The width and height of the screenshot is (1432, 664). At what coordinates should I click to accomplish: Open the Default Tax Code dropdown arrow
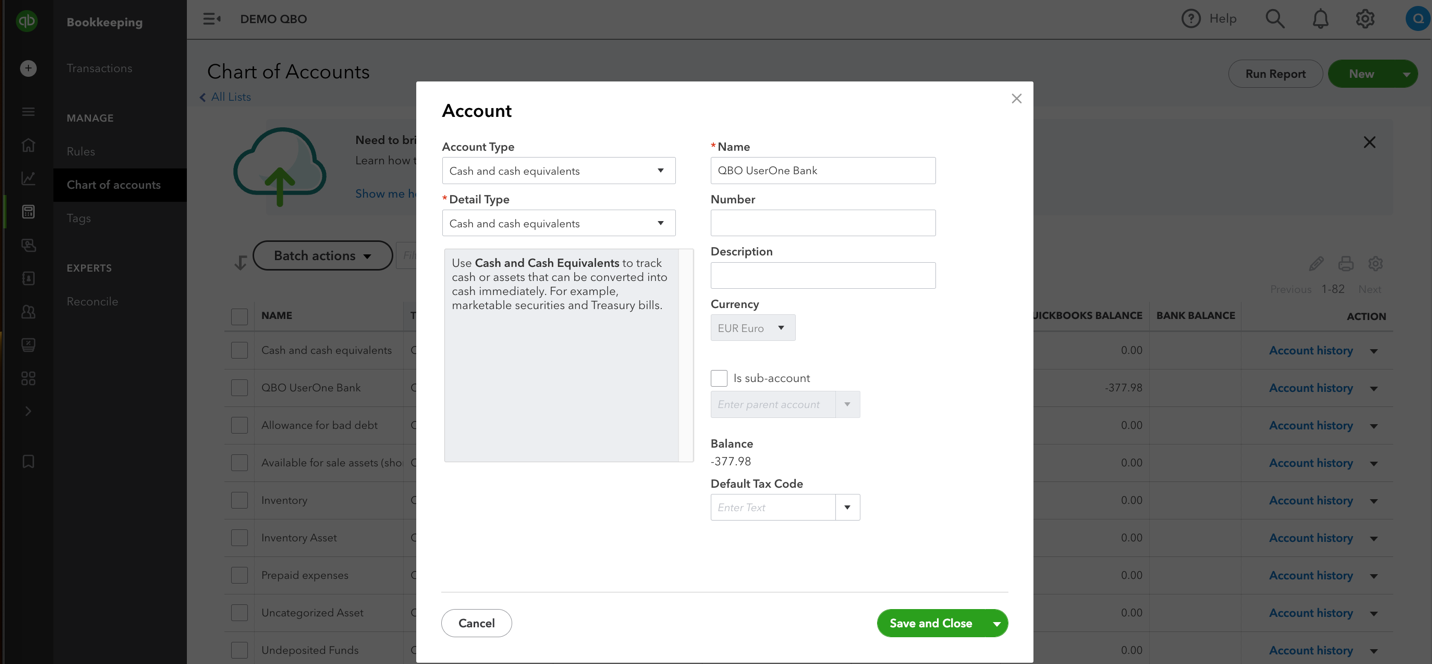(847, 507)
